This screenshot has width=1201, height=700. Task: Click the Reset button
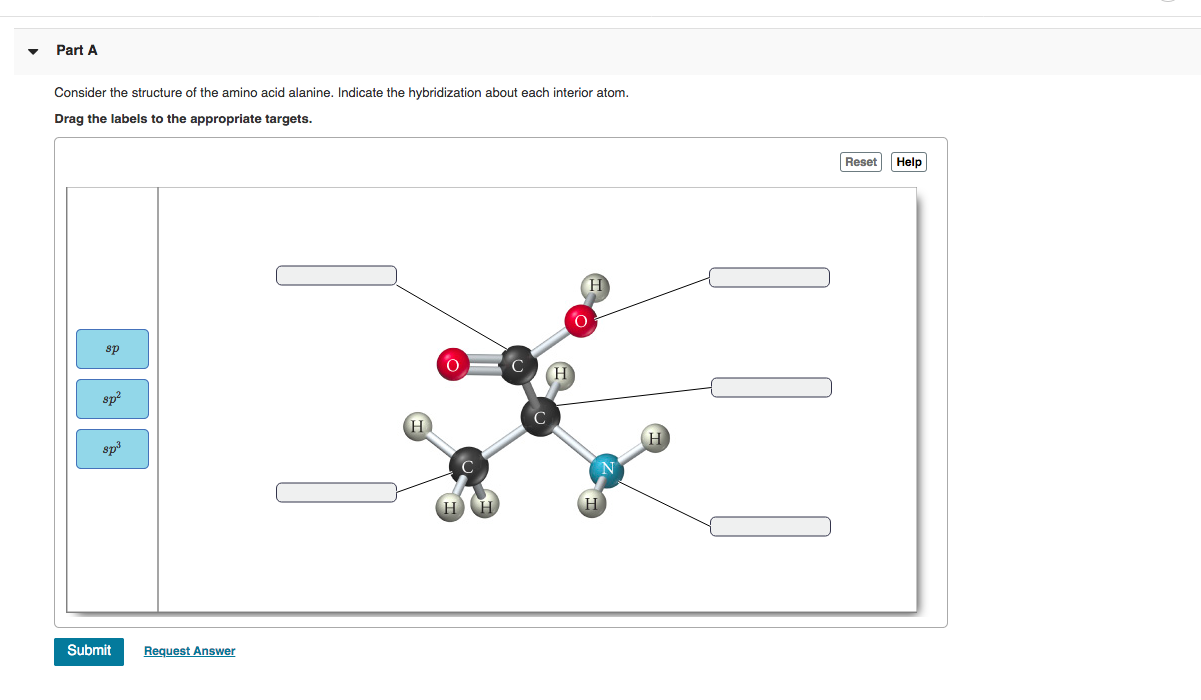pos(860,161)
